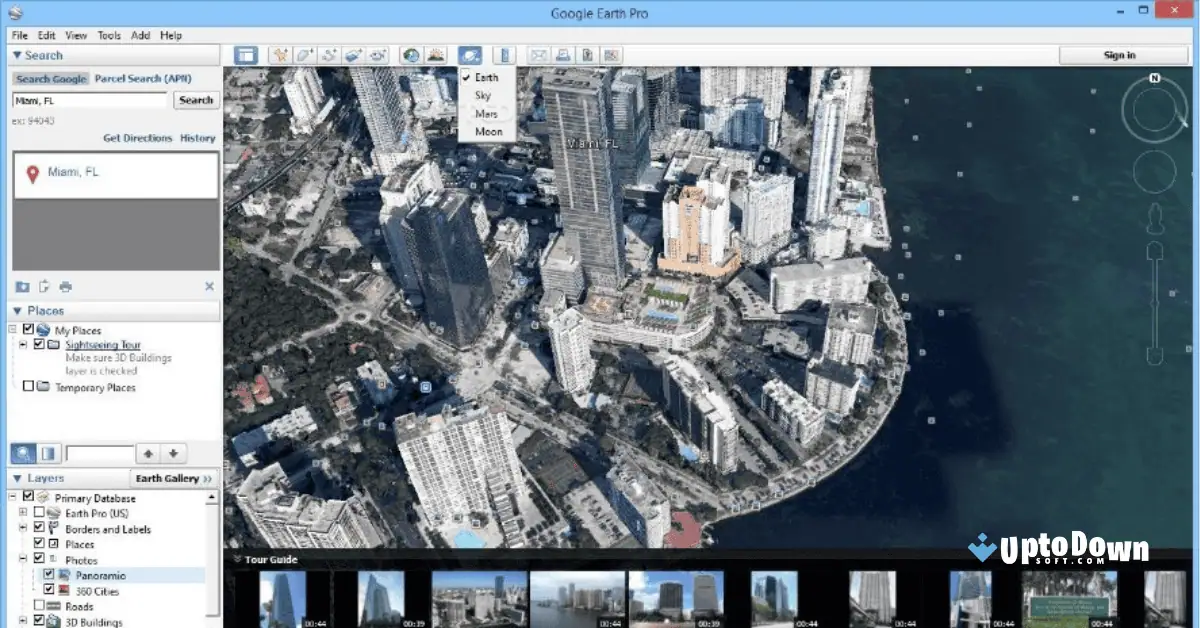Click the print icon in the Places panel

[64, 286]
